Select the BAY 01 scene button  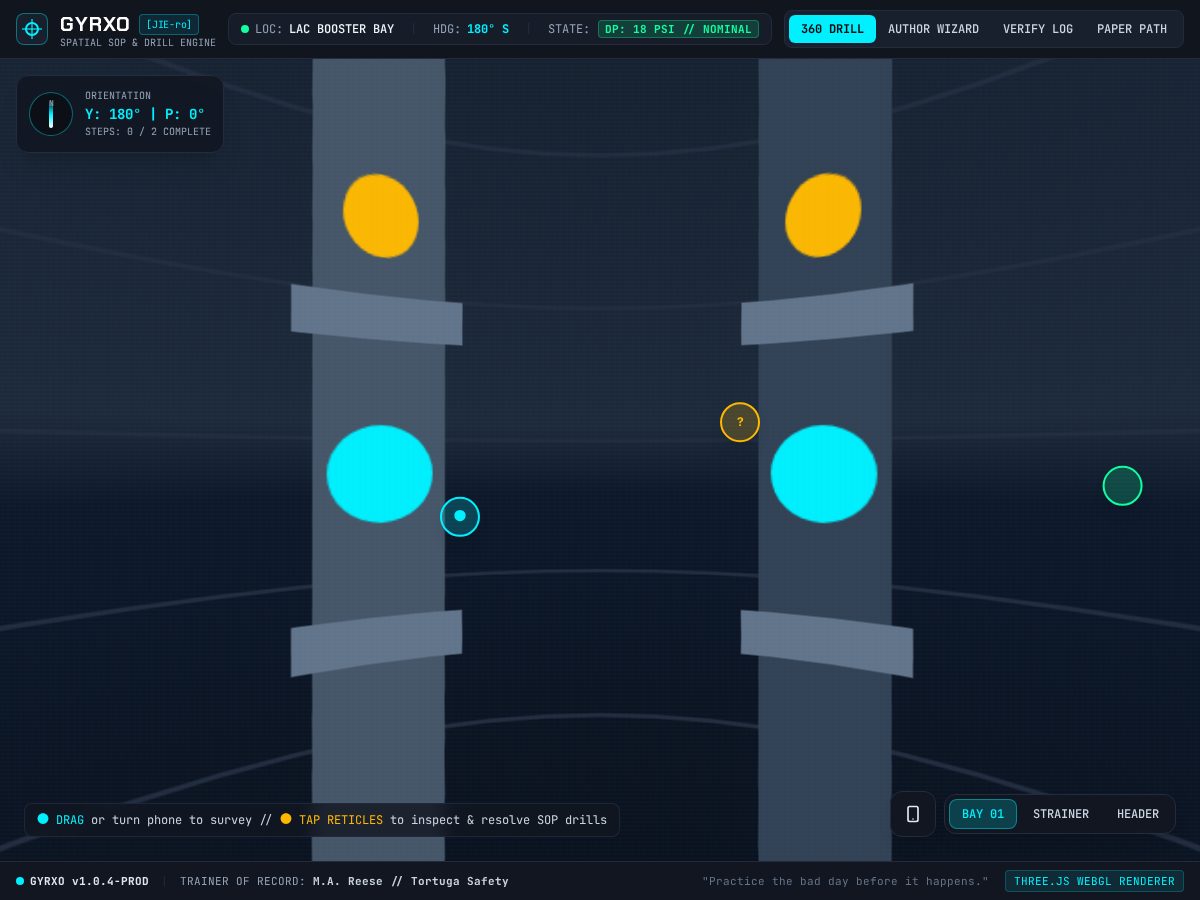[983, 814]
